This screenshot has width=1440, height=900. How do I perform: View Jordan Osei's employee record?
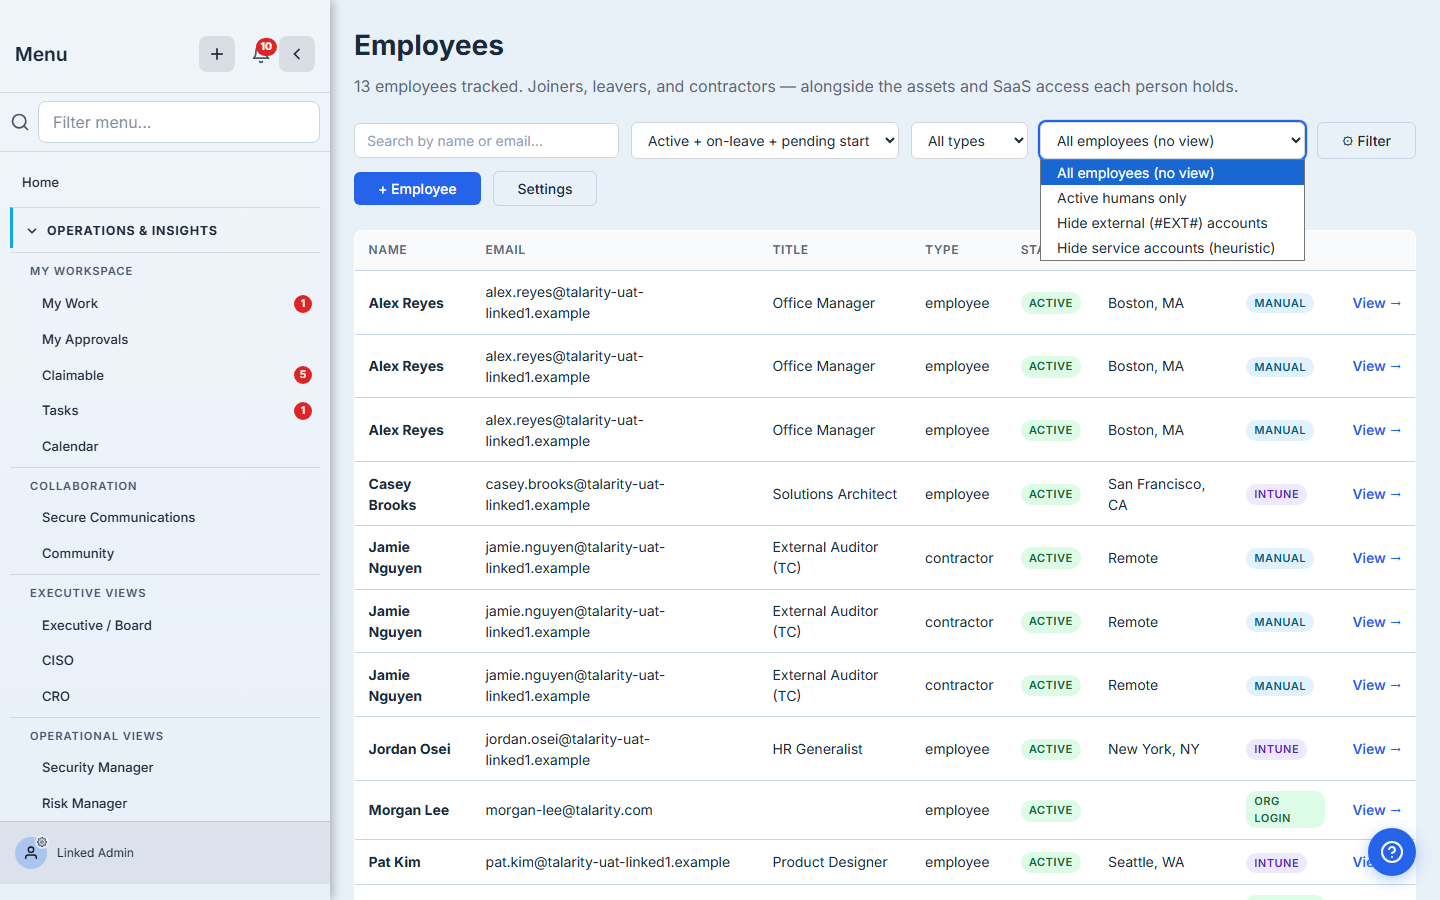tap(1377, 749)
